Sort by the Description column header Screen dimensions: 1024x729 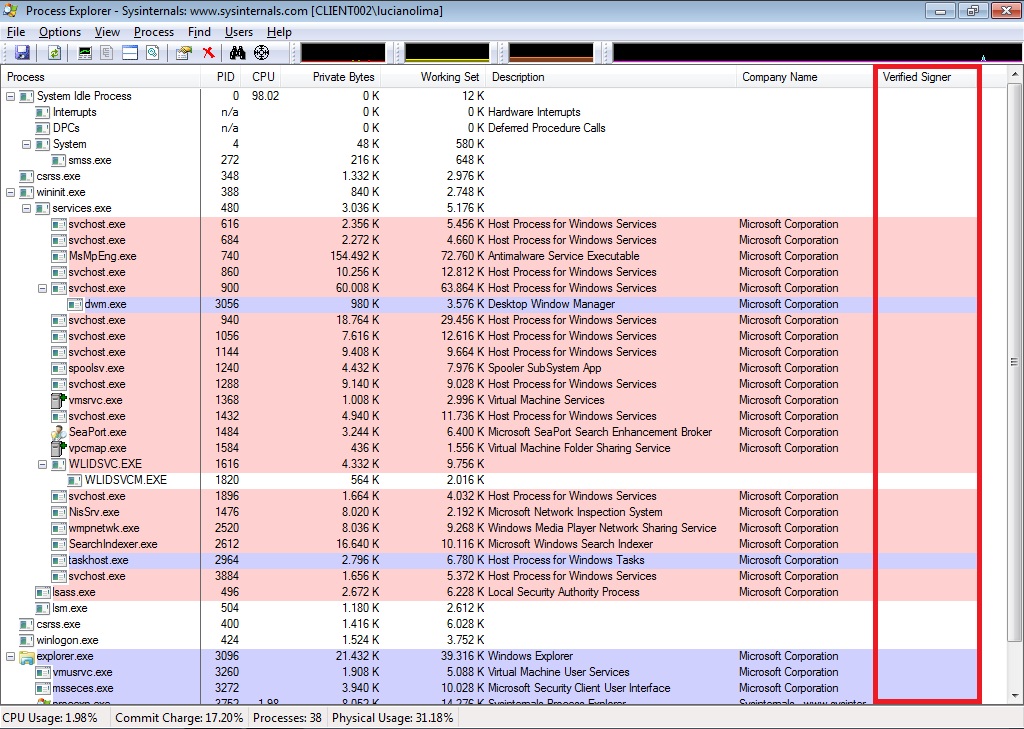(x=611, y=77)
